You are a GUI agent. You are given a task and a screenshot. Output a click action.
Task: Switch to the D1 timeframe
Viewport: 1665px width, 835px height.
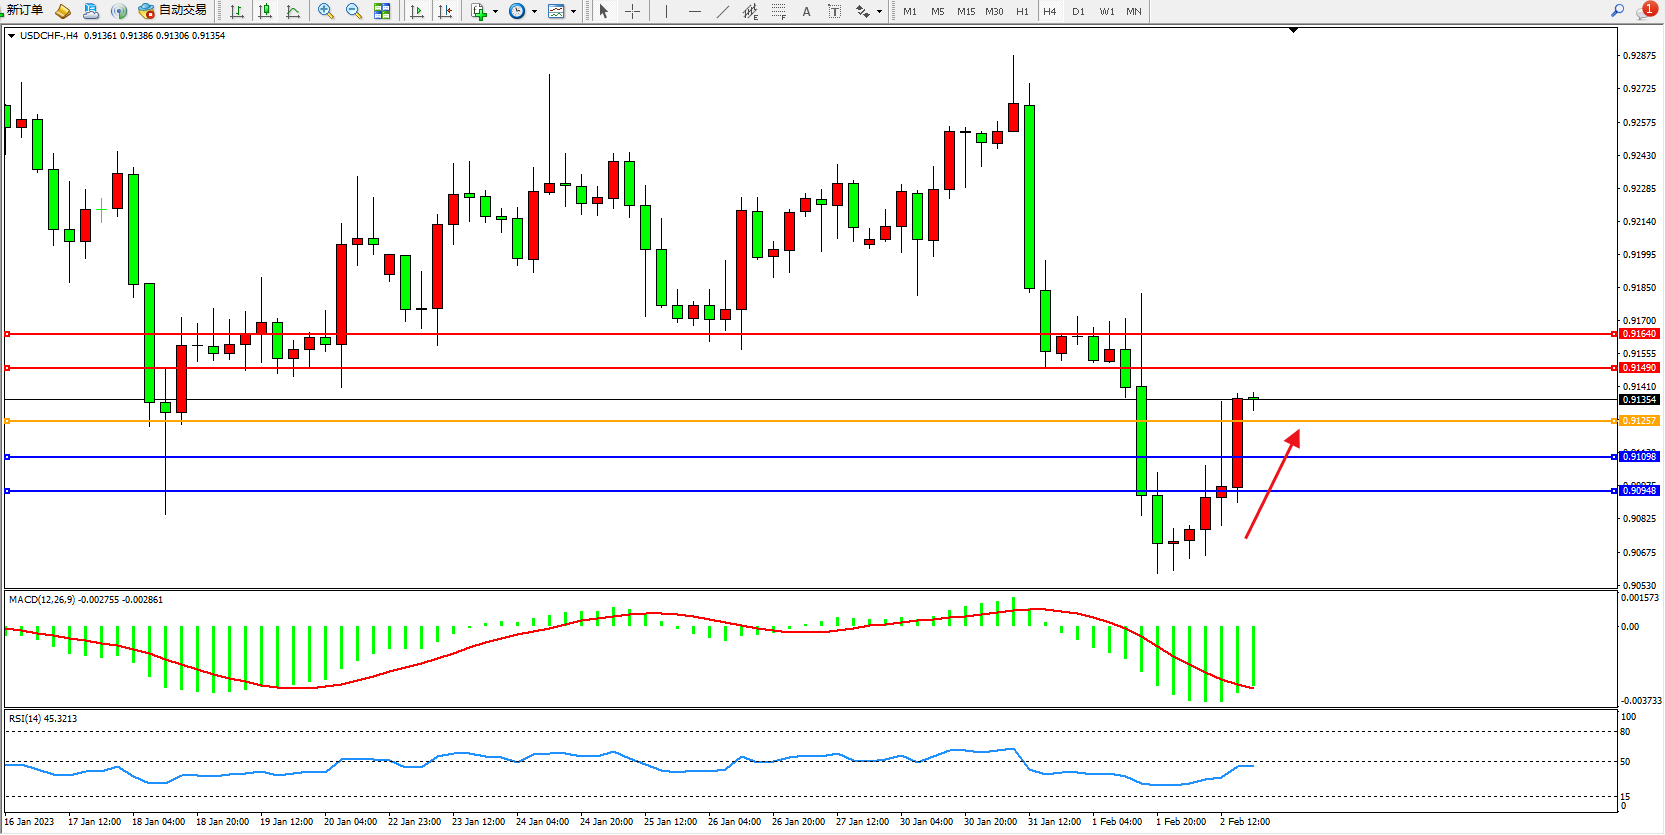point(1078,11)
